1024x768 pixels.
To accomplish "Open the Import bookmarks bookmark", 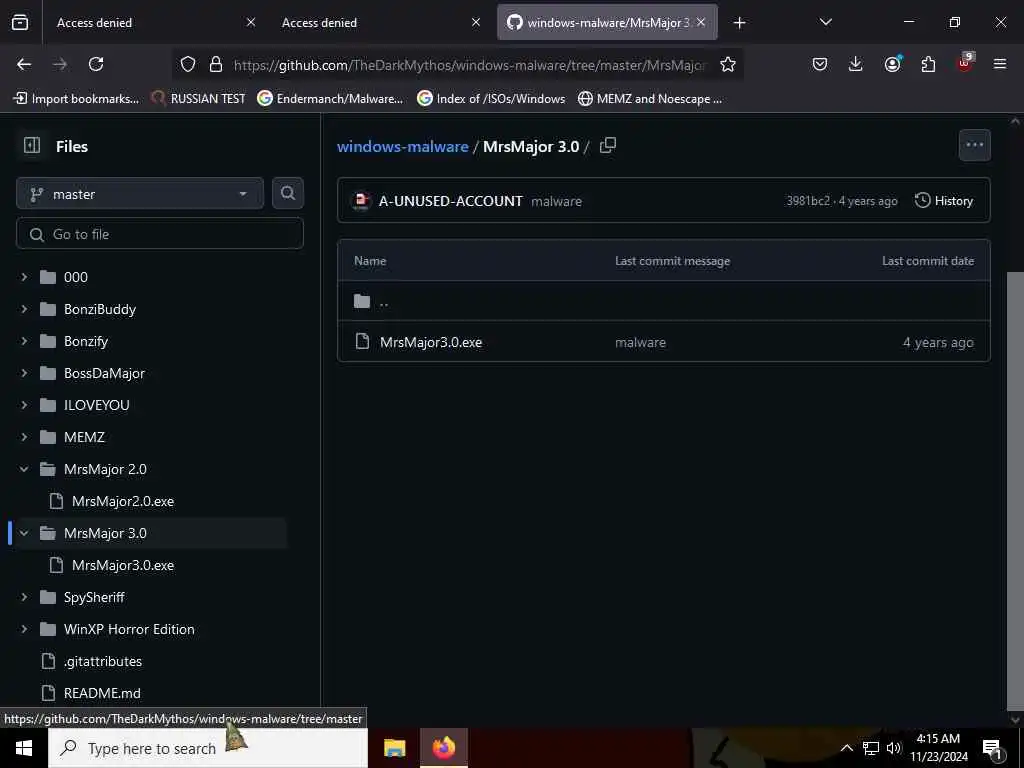I will click(x=76, y=99).
